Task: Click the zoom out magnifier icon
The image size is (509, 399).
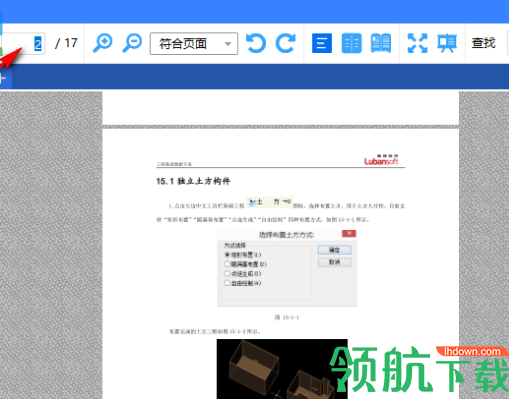Action: [132, 43]
